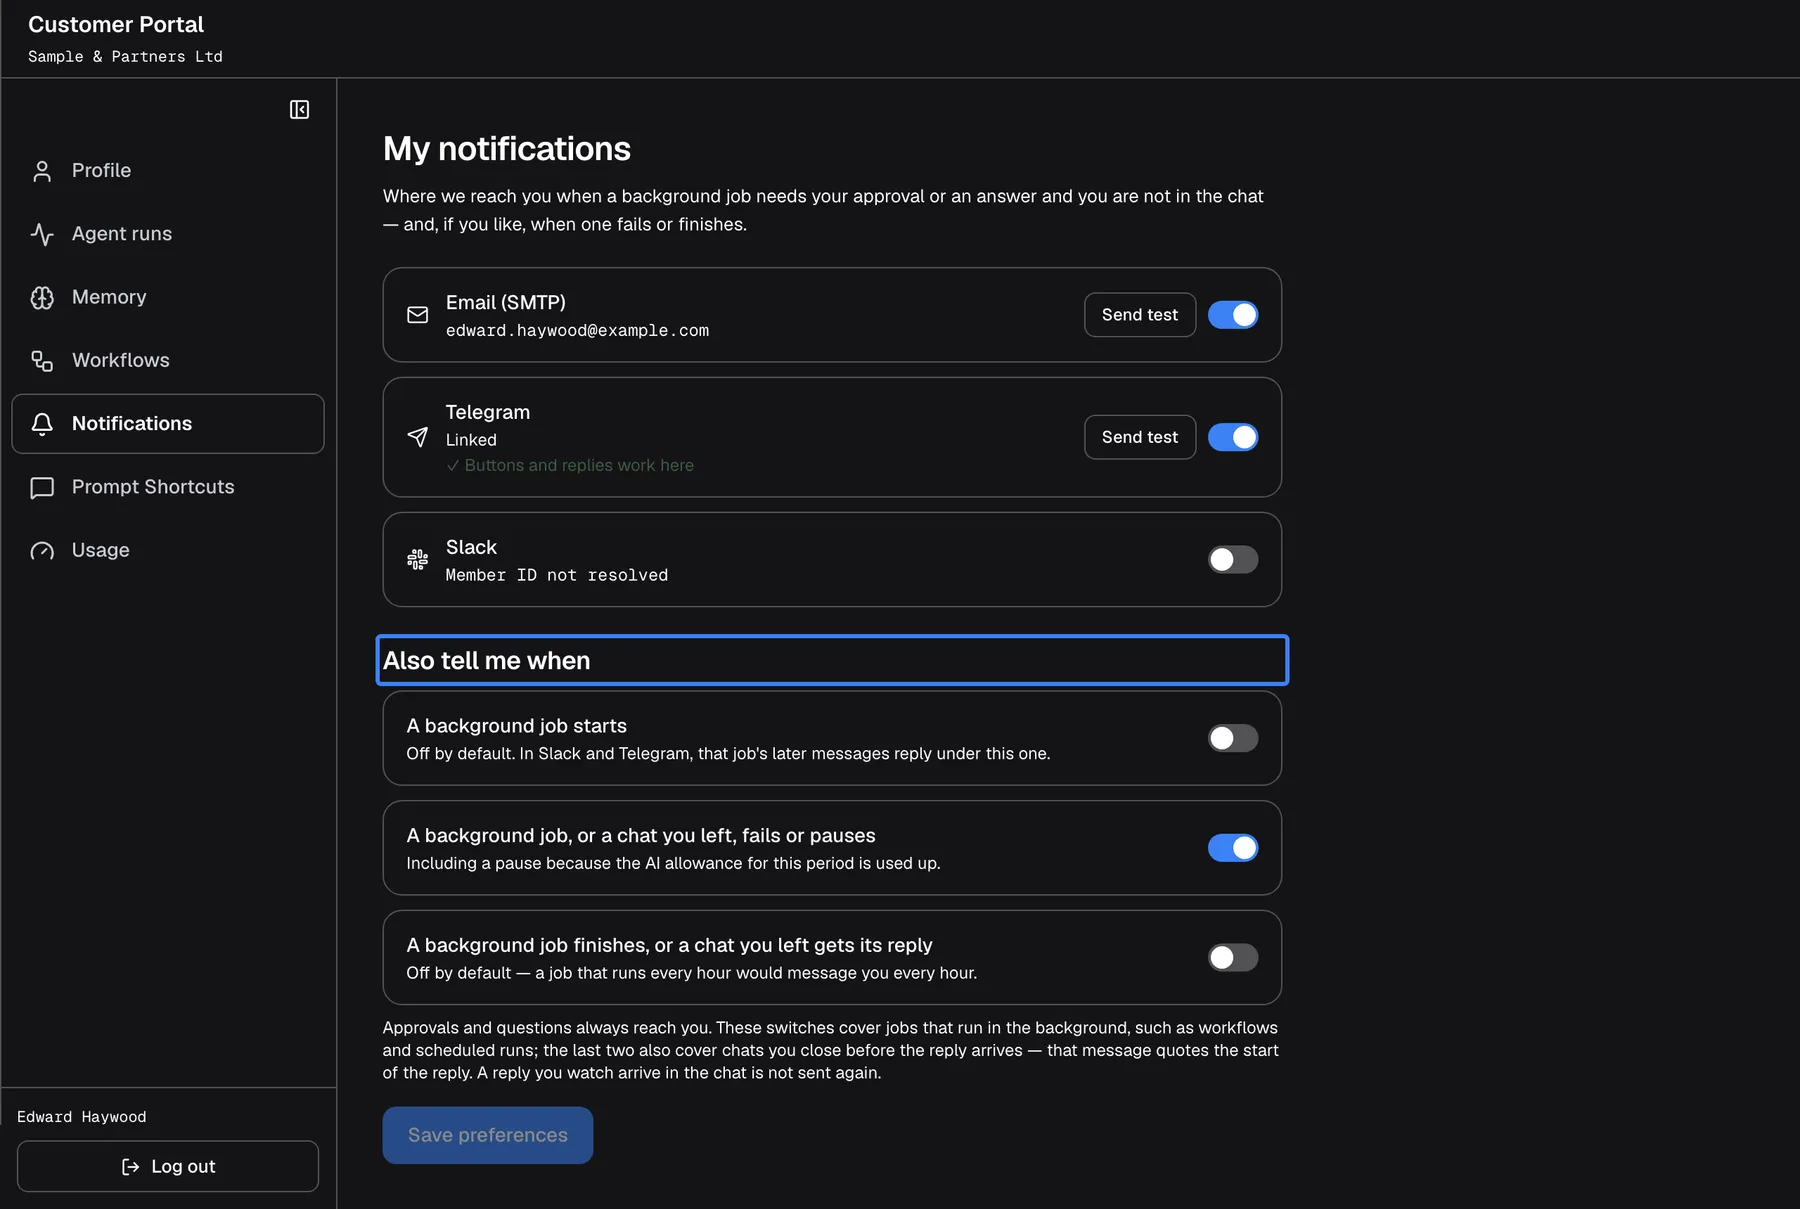
Task: Navigate to Workflows
Action: coord(168,360)
